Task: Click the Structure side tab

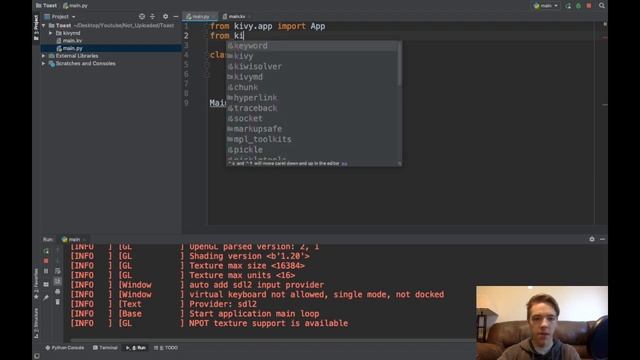Action: [x=36, y=323]
